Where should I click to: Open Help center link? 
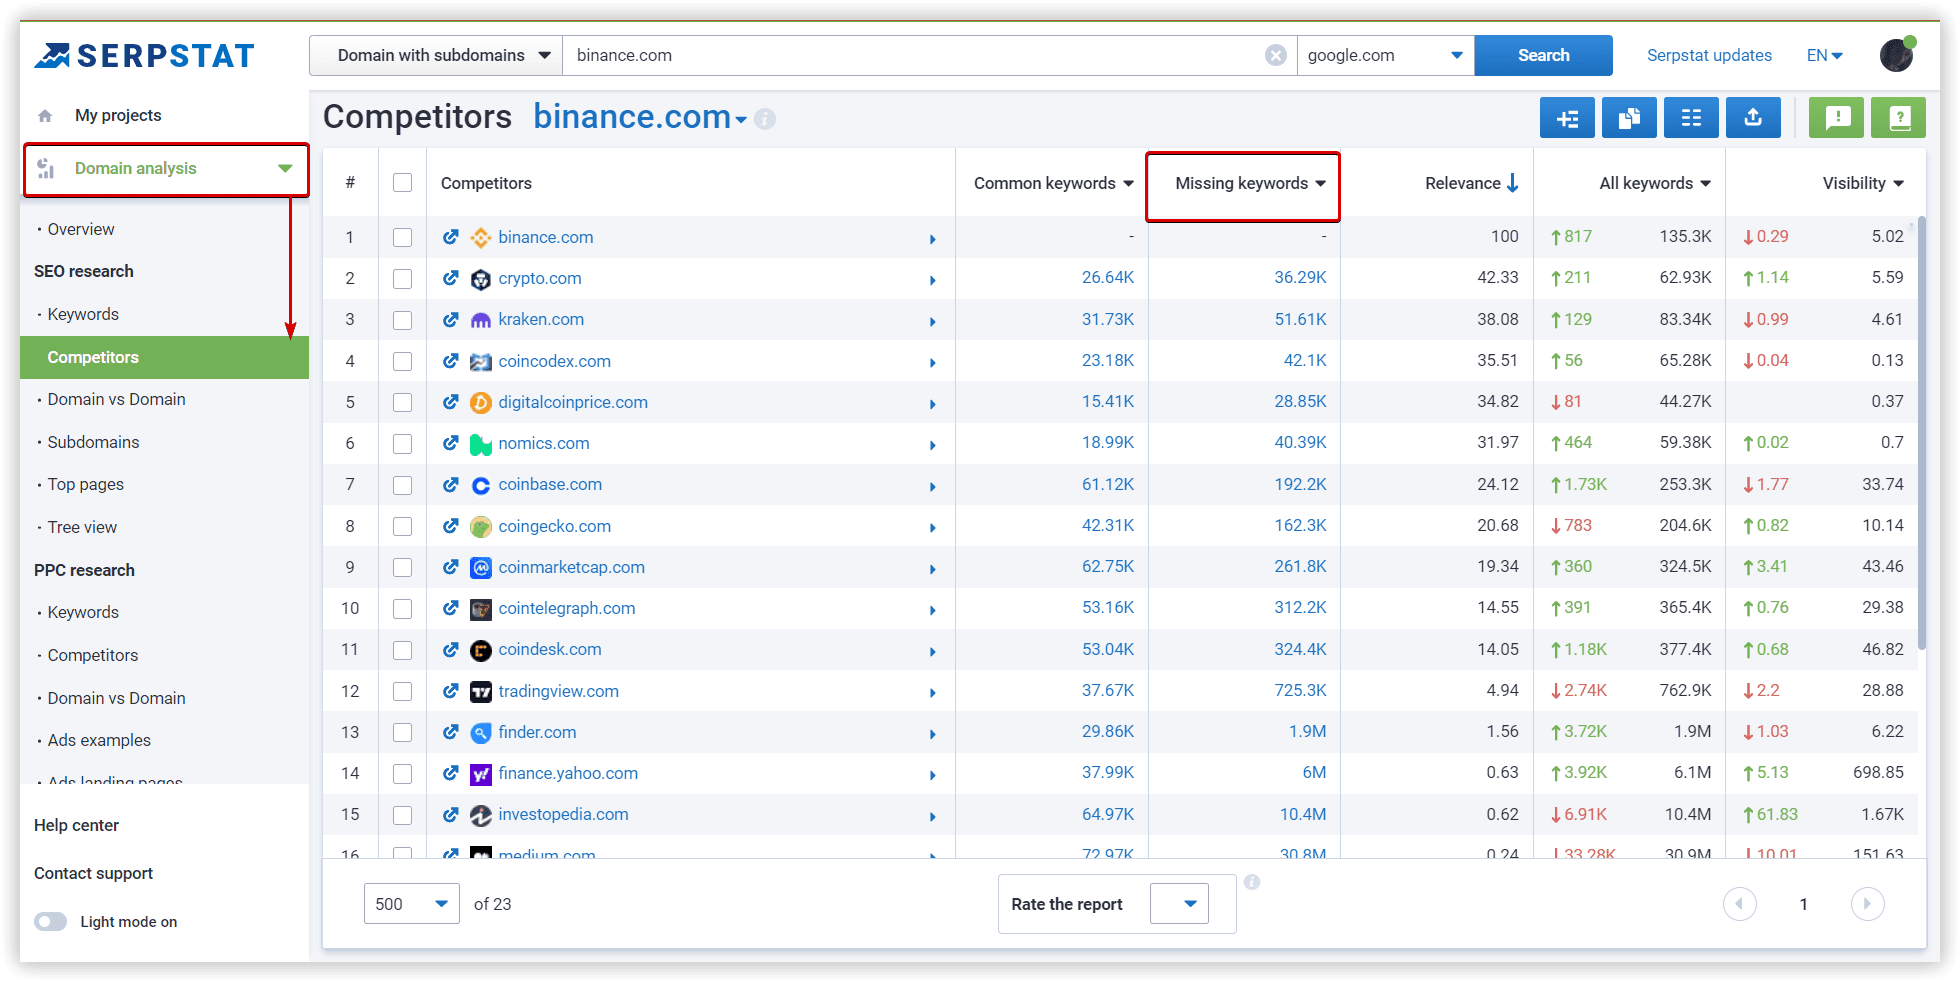(x=76, y=825)
